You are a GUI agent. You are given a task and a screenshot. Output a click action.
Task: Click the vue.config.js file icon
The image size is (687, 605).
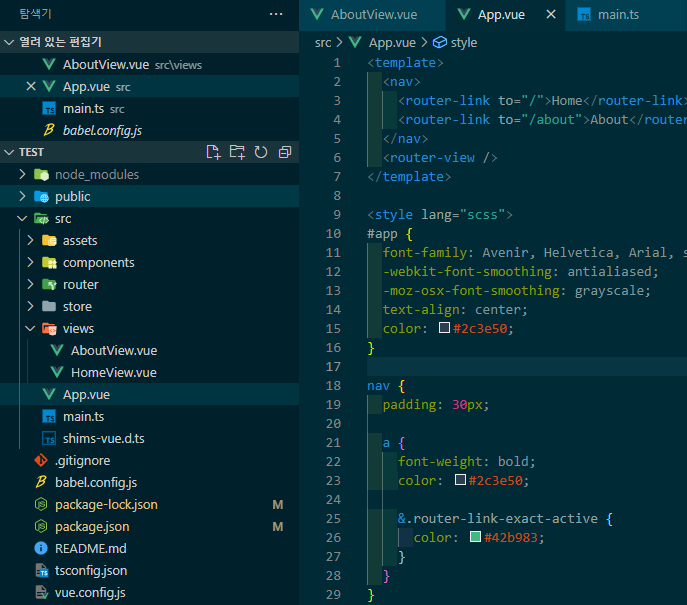tap(42, 592)
